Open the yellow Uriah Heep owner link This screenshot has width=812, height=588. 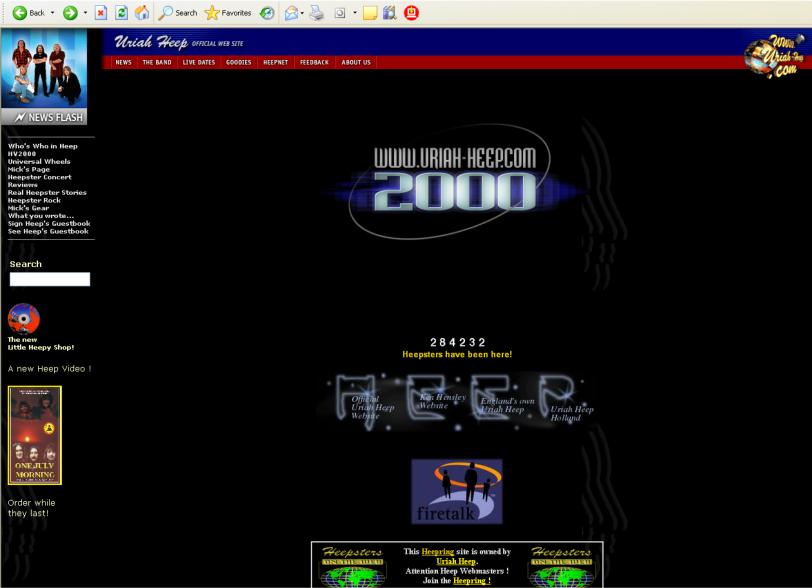456,561
